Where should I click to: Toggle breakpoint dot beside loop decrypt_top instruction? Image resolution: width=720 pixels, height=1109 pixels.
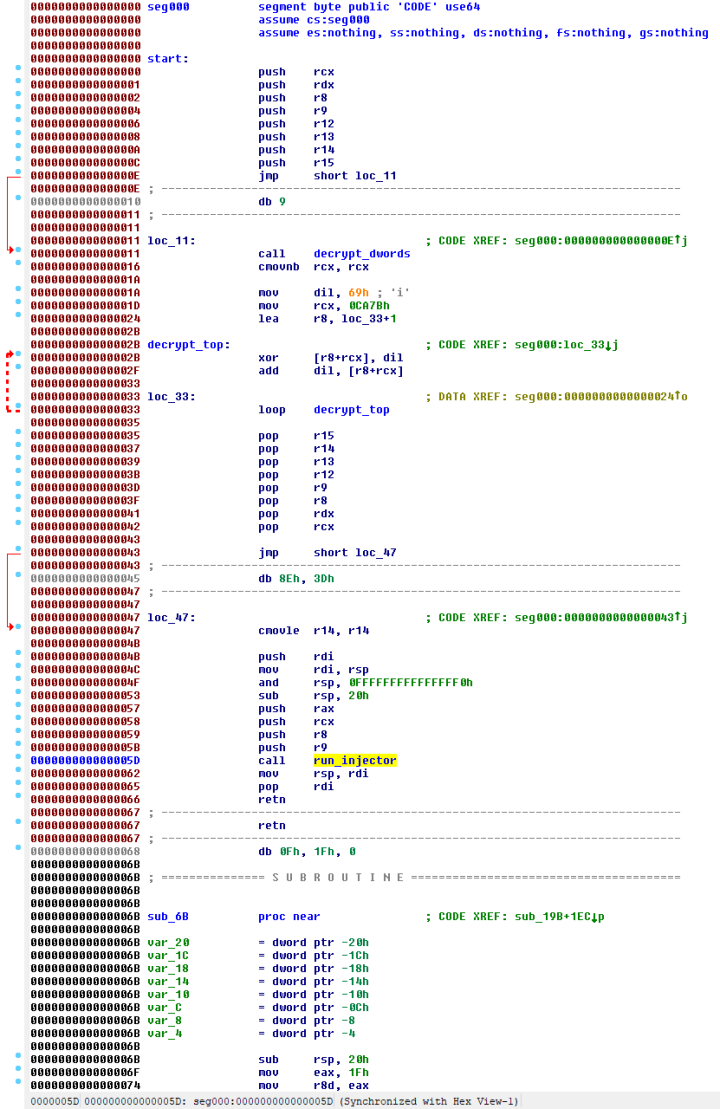(x=18, y=410)
